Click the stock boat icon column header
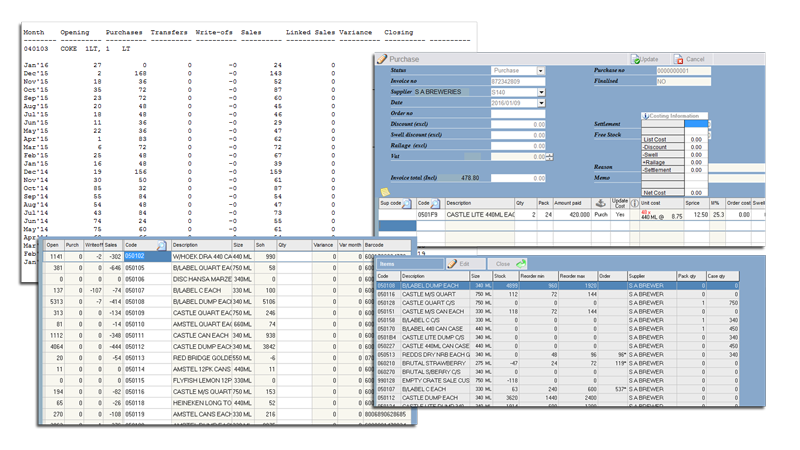Image resolution: width=800 pixels, height=450 pixels. (x=601, y=203)
